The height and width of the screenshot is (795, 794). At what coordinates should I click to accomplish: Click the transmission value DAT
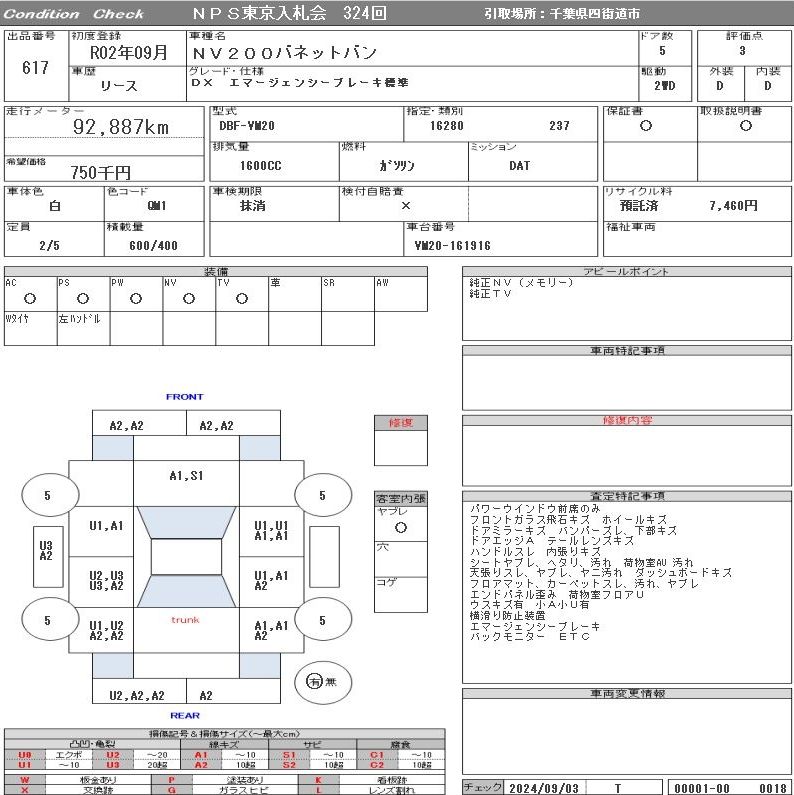pos(519,166)
